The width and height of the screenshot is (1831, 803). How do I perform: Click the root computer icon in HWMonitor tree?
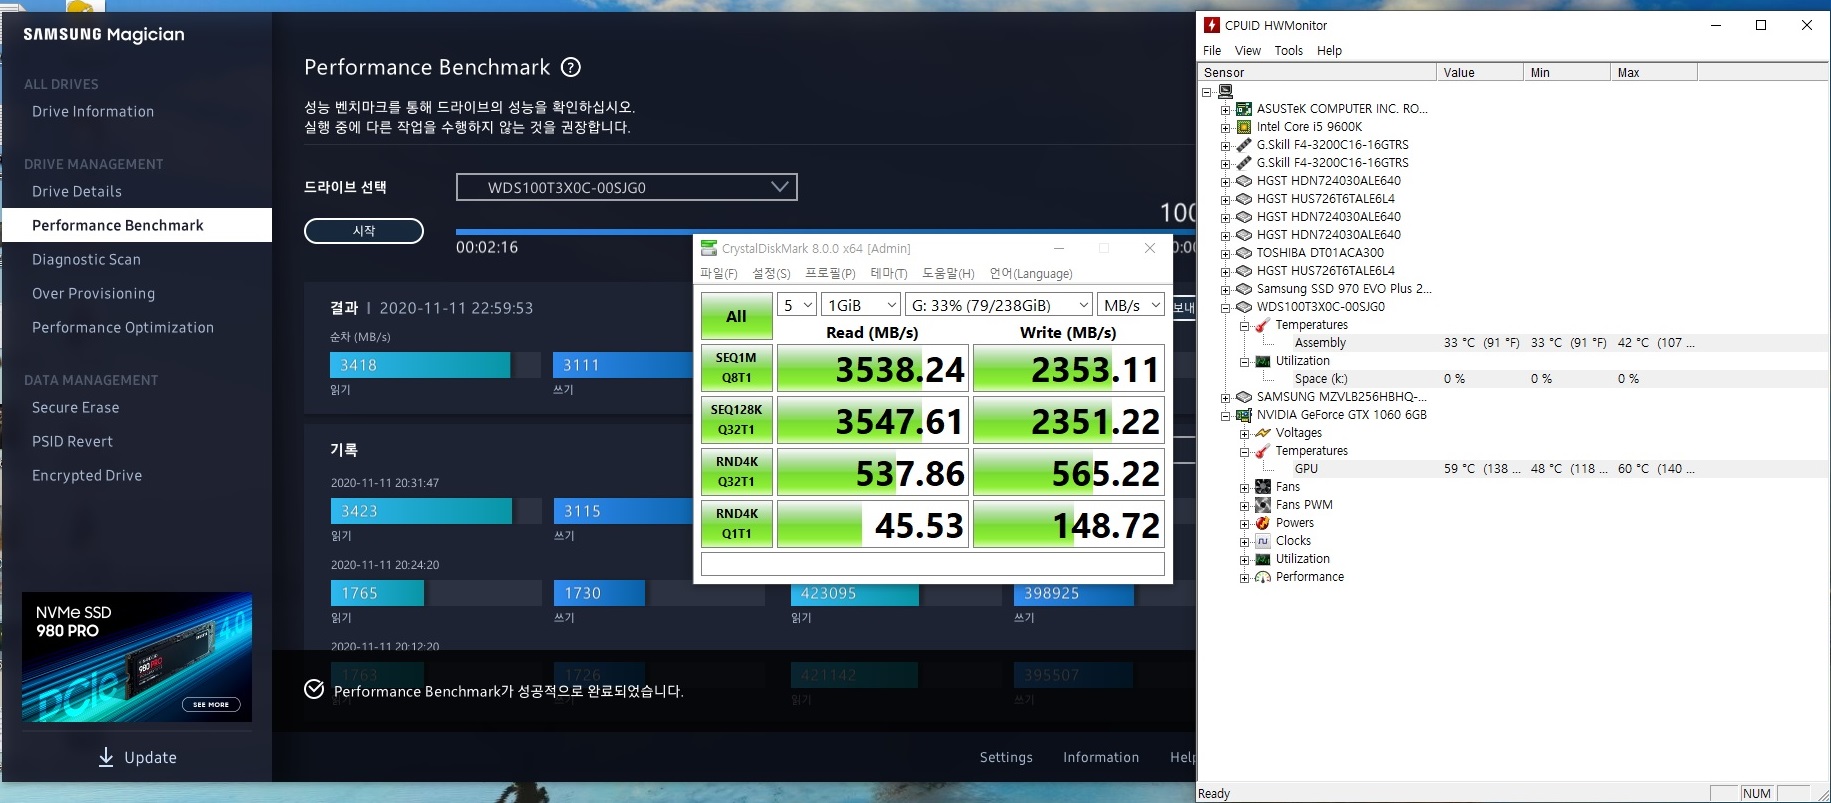pyautogui.click(x=1225, y=91)
